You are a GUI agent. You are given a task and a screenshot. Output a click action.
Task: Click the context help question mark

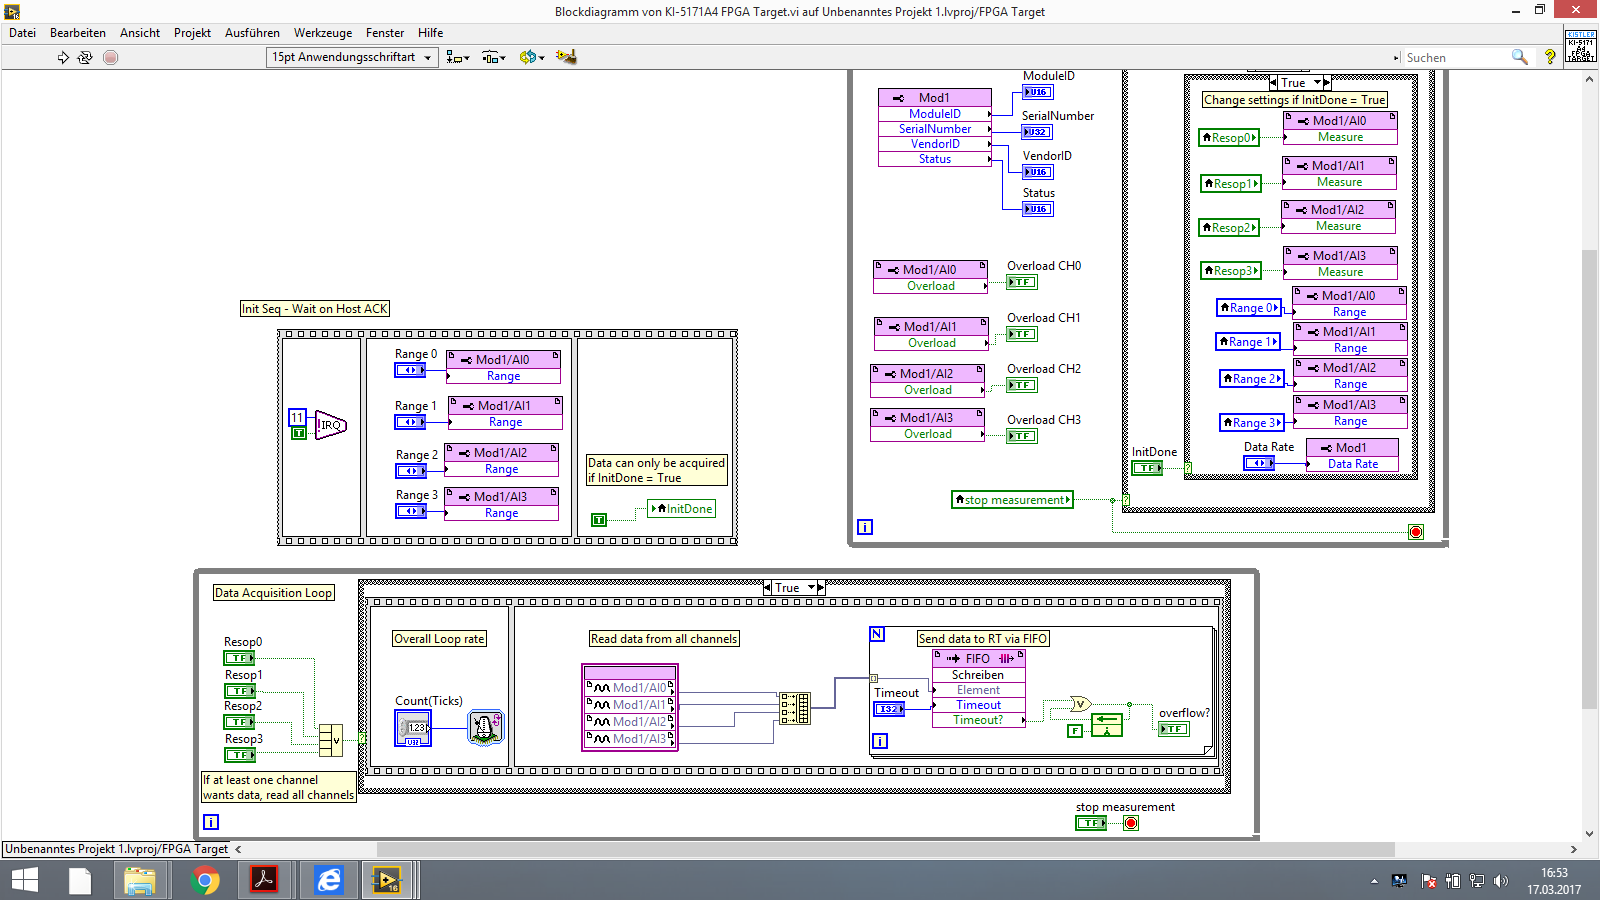click(x=1550, y=58)
